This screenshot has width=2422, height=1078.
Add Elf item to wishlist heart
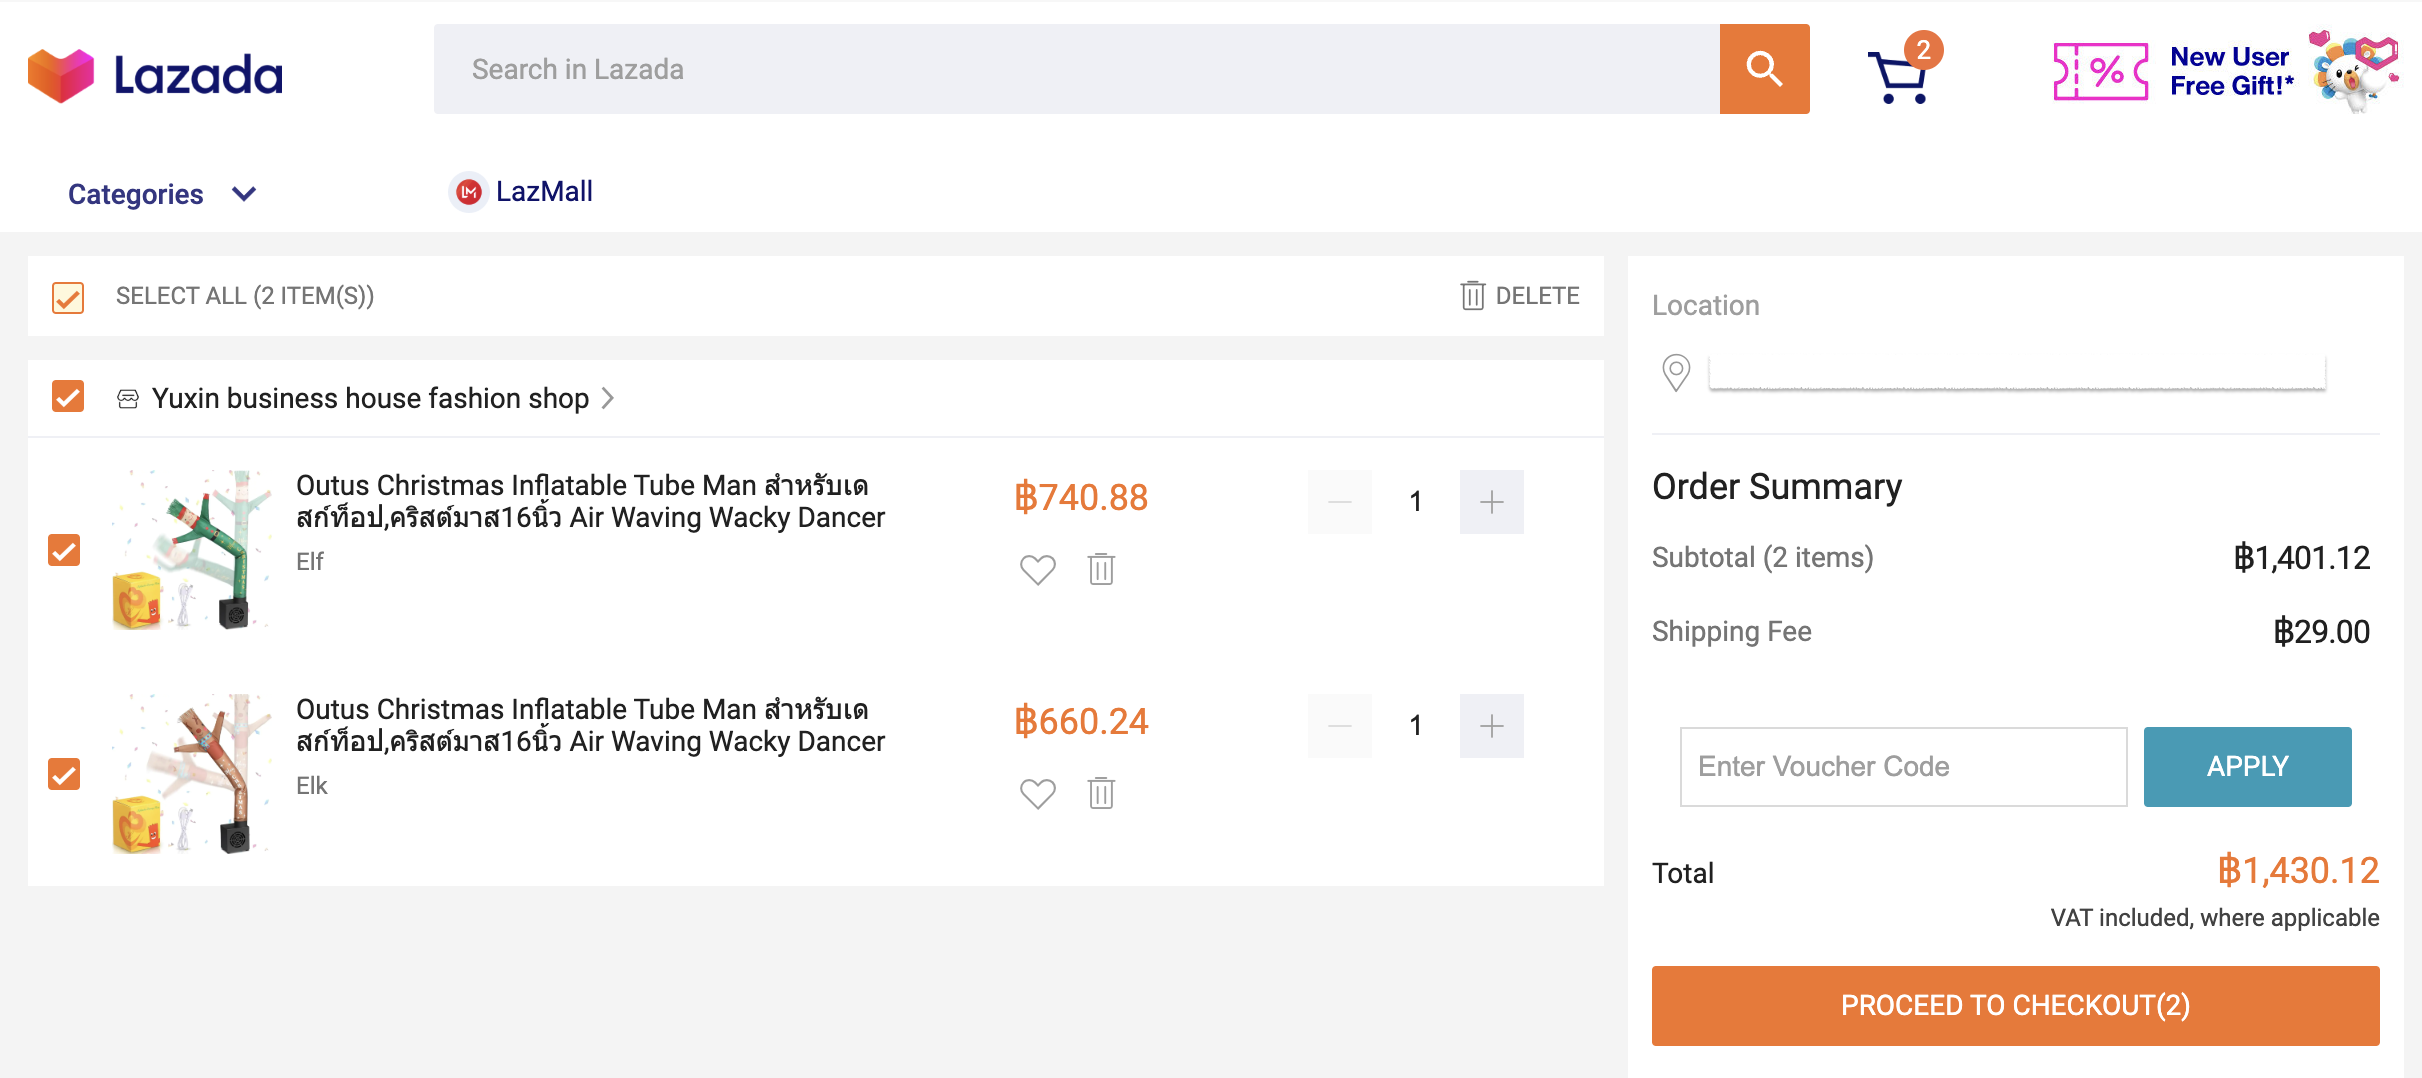[1037, 569]
